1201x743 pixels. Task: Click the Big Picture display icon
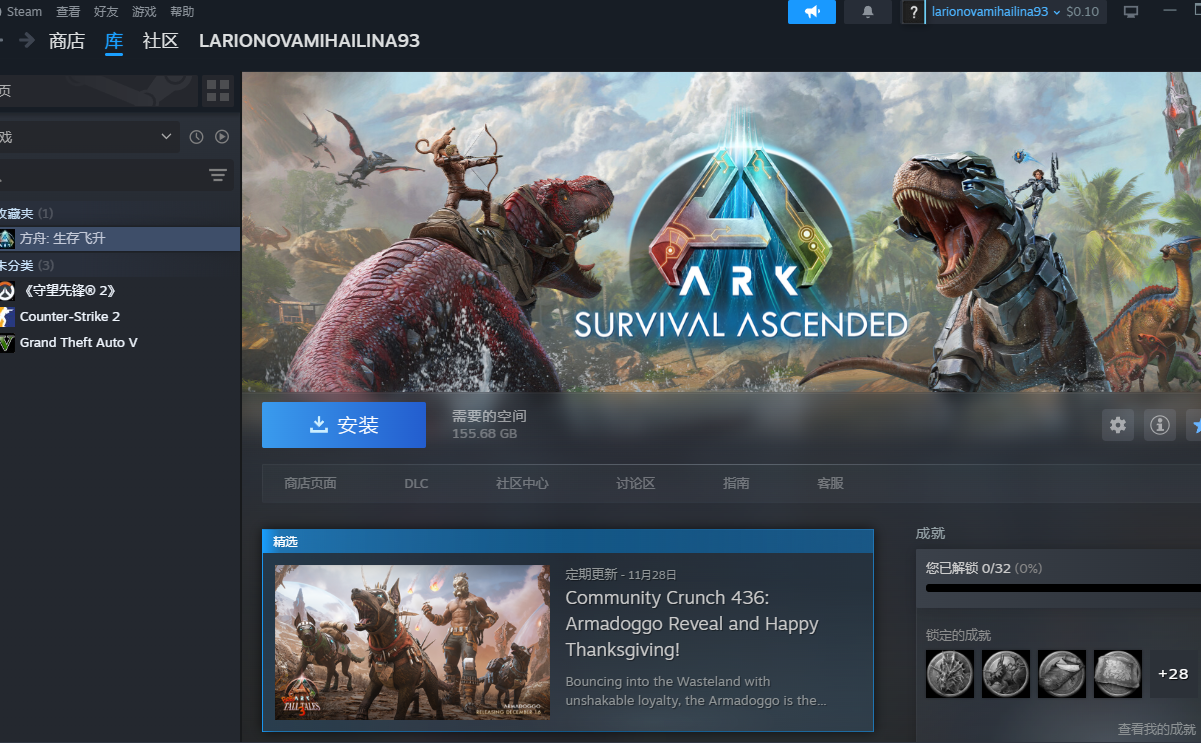(1131, 12)
